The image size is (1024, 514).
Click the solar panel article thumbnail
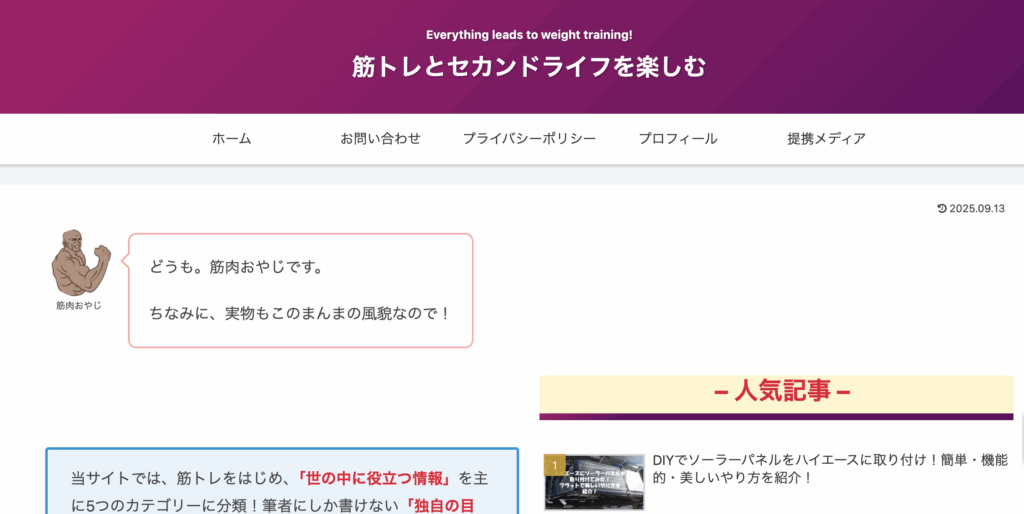594,482
